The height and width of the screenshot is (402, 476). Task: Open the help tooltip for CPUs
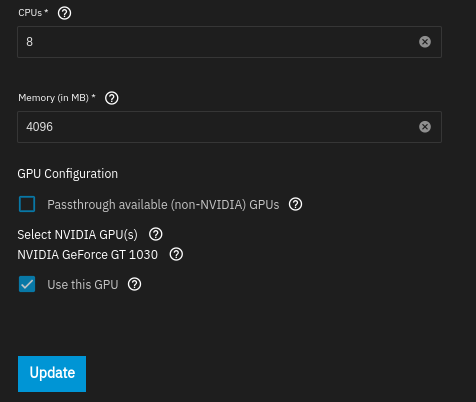click(64, 13)
